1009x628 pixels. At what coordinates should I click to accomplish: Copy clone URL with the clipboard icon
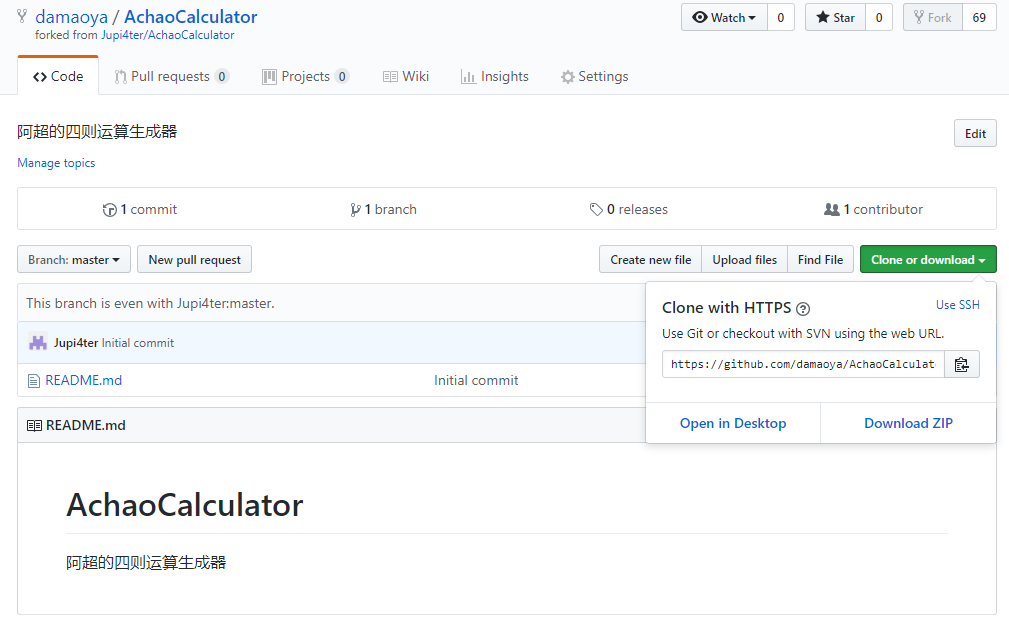tap(961, 364)
